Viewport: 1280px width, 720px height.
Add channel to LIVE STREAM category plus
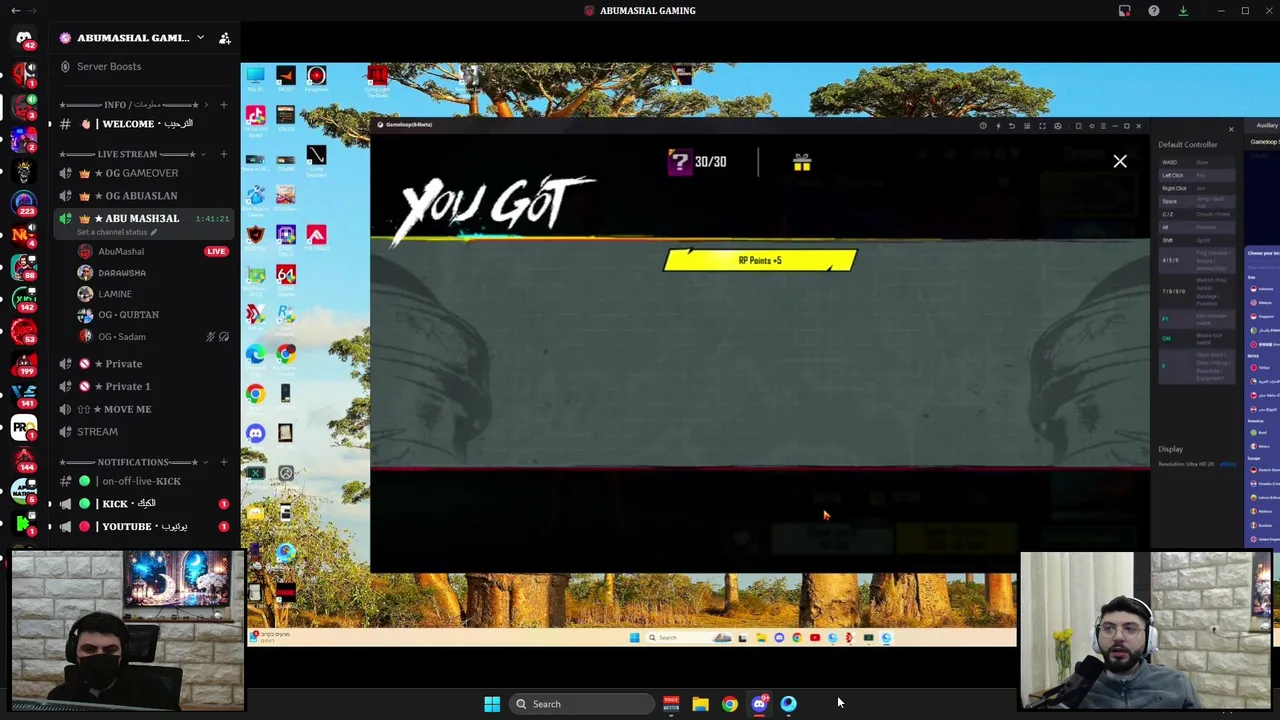click(223, 154)
